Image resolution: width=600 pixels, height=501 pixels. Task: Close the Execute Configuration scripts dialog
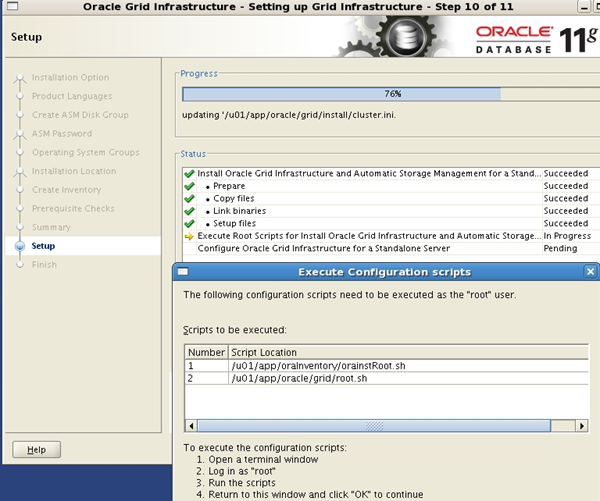pos(590,272)
